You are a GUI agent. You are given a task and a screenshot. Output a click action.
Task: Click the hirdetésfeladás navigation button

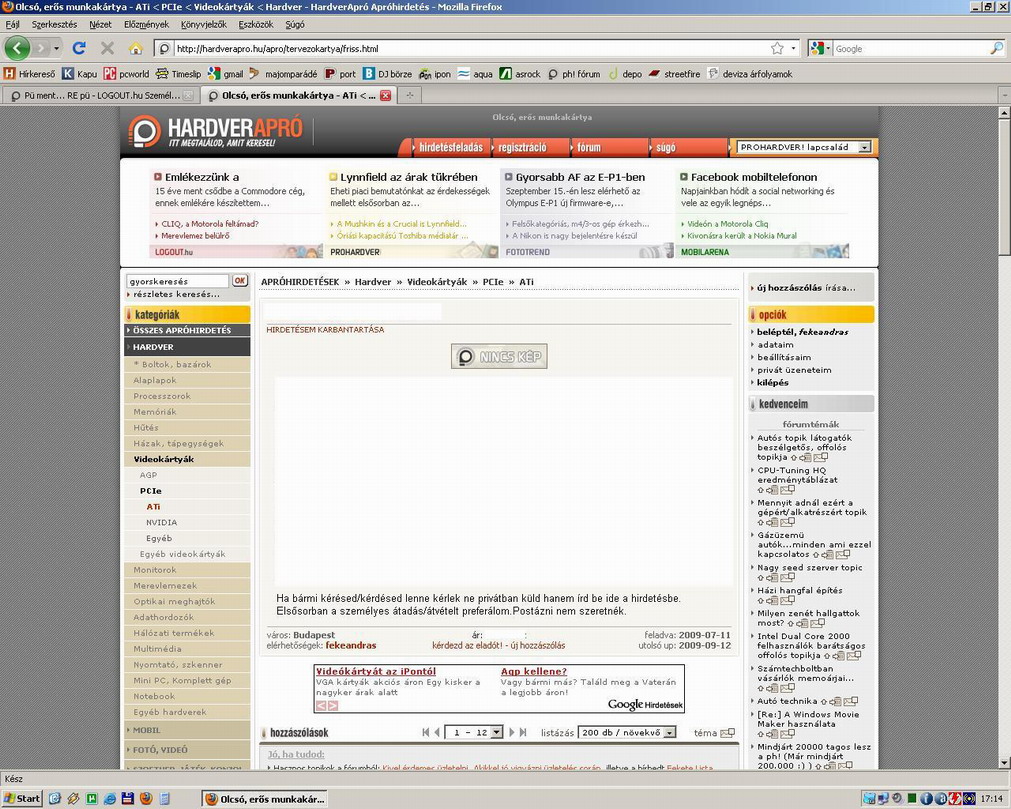tap(449, 148)
